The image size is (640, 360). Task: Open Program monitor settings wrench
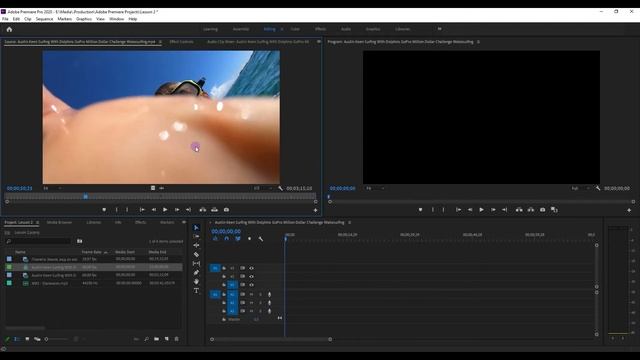pyautogui.click(x=598, y=188)
